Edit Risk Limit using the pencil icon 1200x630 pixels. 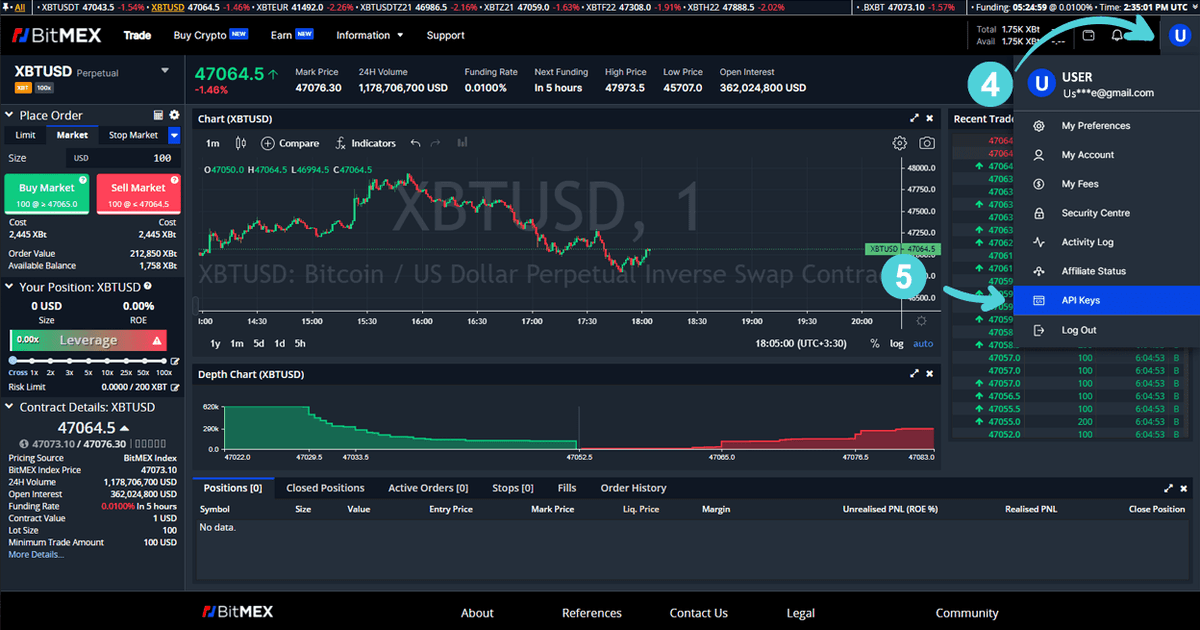175,386
